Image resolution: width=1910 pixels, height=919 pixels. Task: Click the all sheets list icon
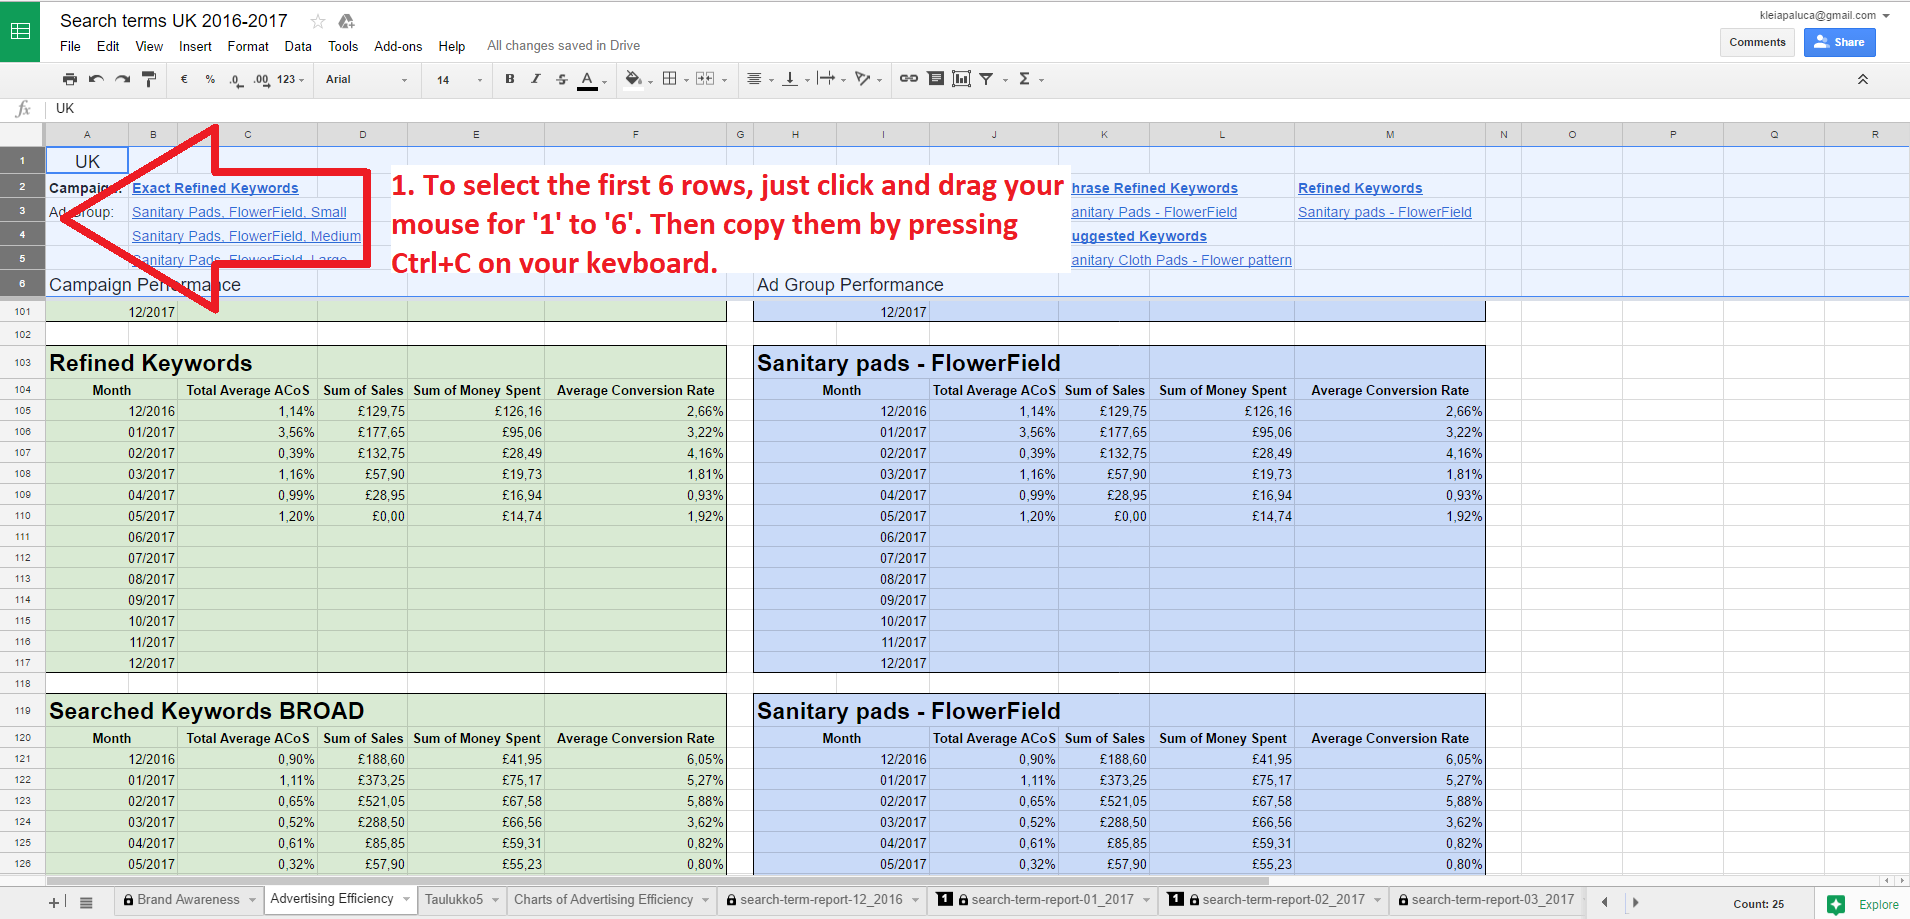[86, 902]
